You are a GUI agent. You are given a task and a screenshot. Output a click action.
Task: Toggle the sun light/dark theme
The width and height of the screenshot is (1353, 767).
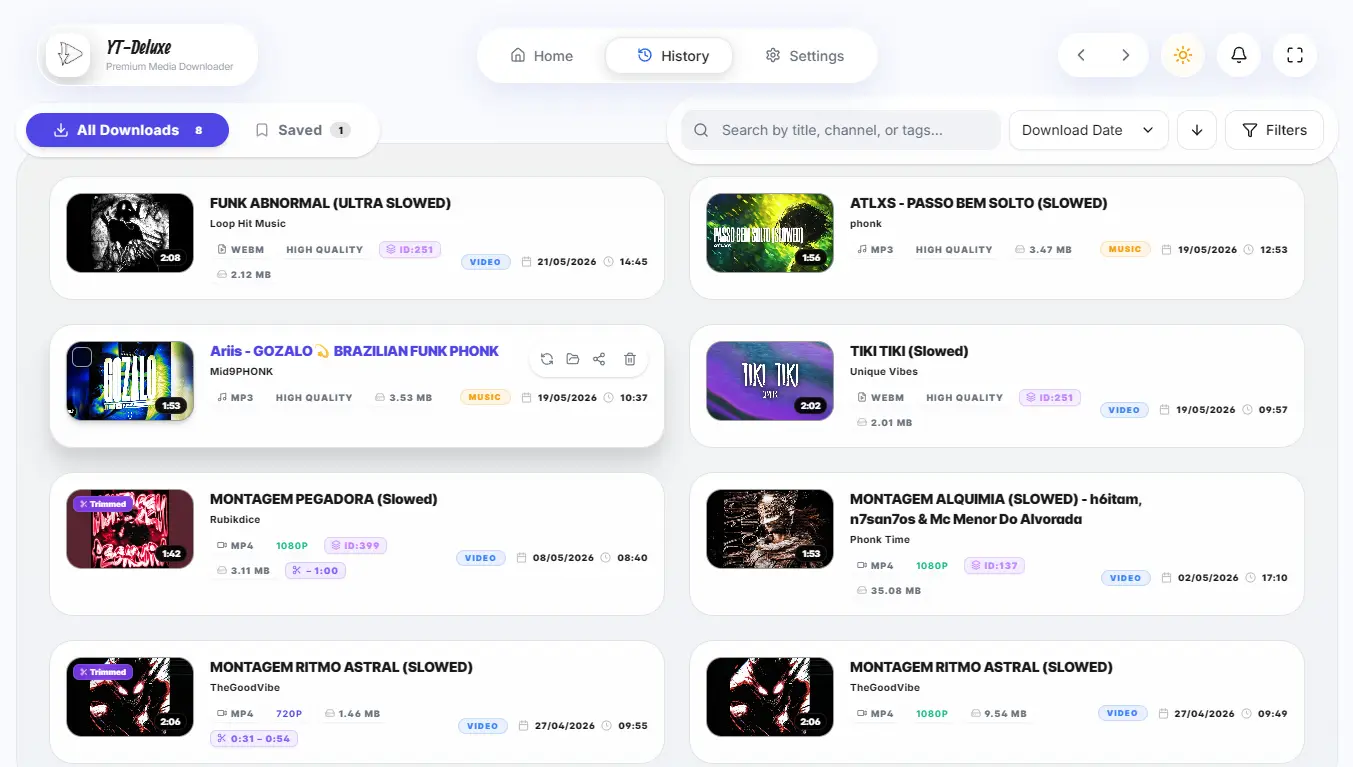[1183, 55]
